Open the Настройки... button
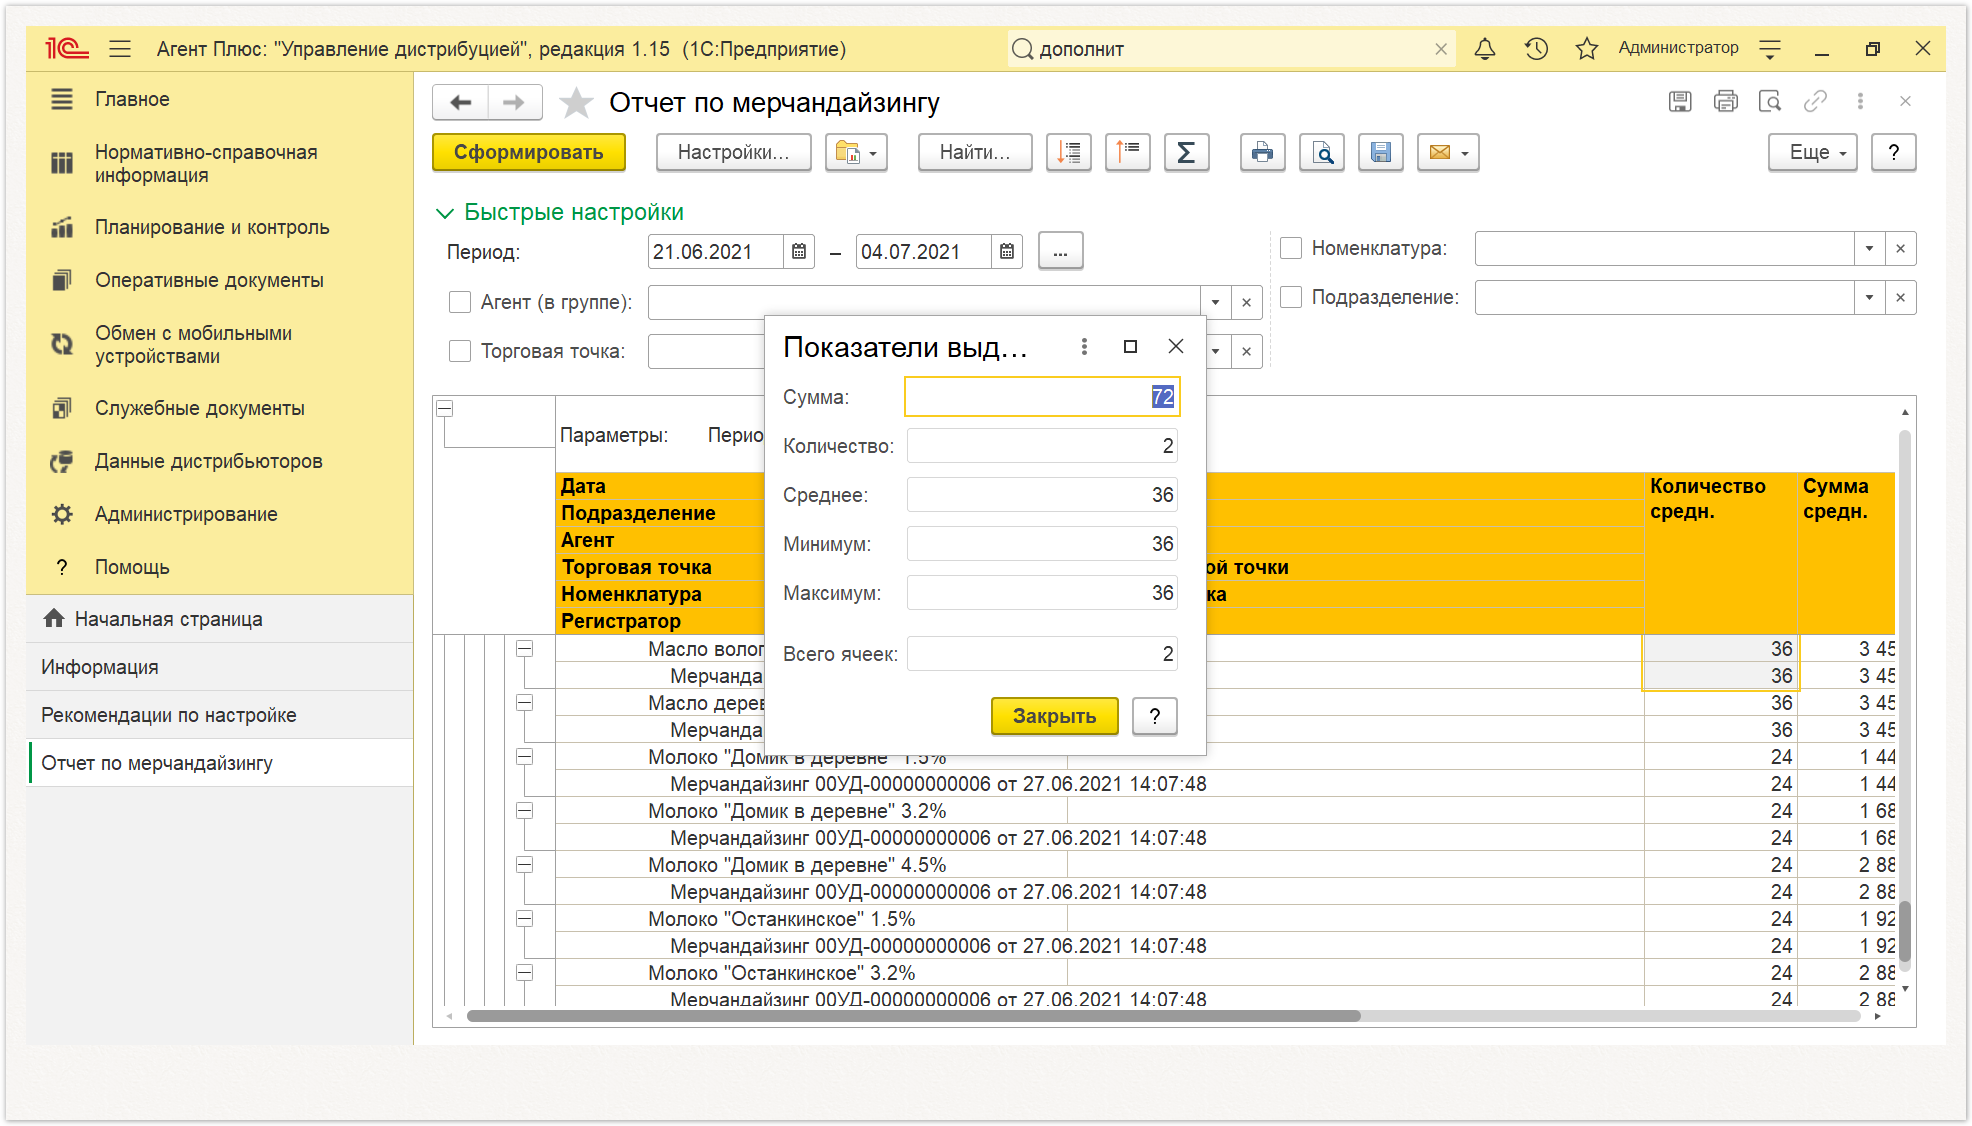Screen dimensions: 1972x1126 [x=733, y=153]
